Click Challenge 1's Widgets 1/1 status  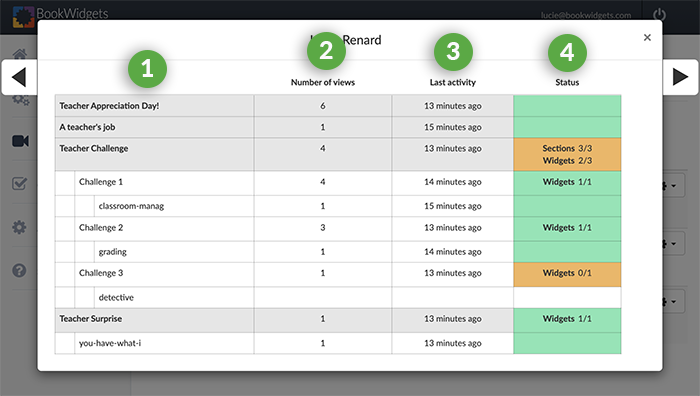[567, 182]
